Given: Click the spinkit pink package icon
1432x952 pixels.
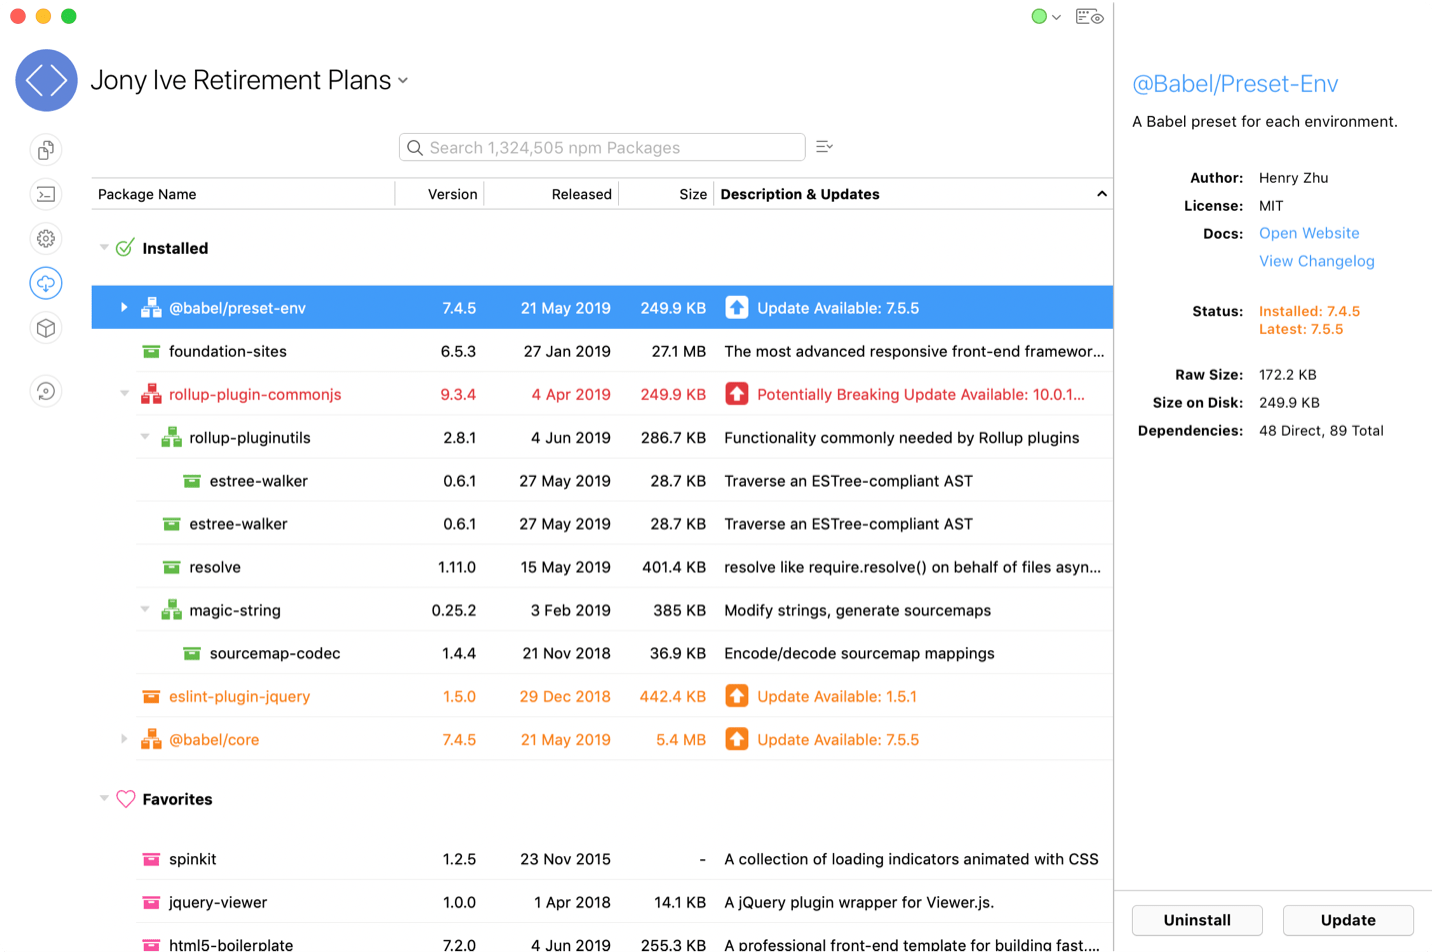Looking at the screenshot, I should (x=151, y=859).
